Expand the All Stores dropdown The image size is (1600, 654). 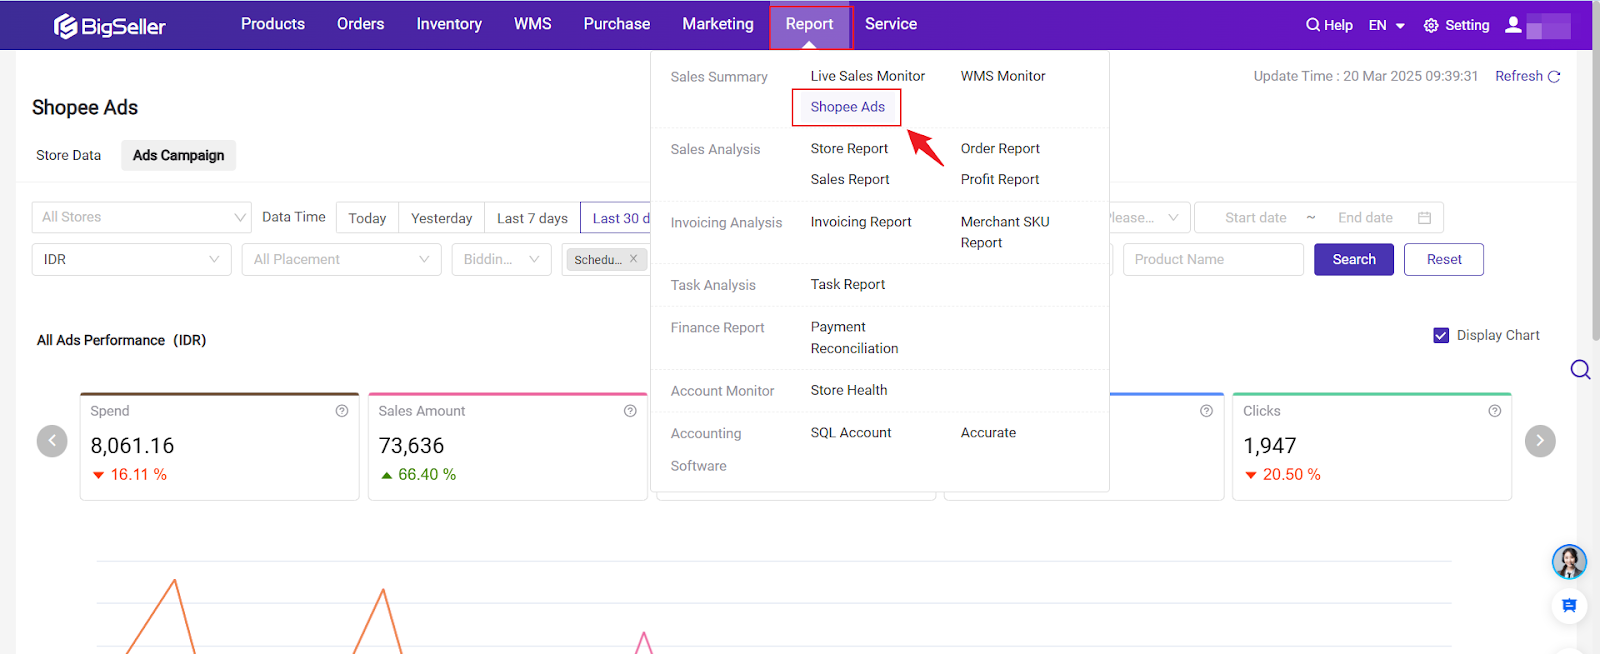(141, 217)
